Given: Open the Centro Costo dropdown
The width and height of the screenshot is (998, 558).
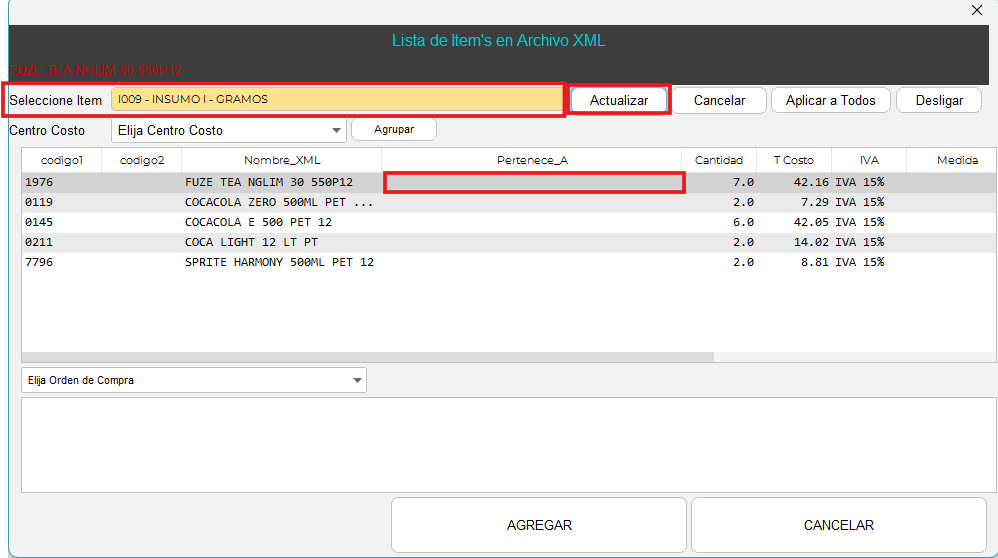Looking at the screenshot, I should point(228,130).
